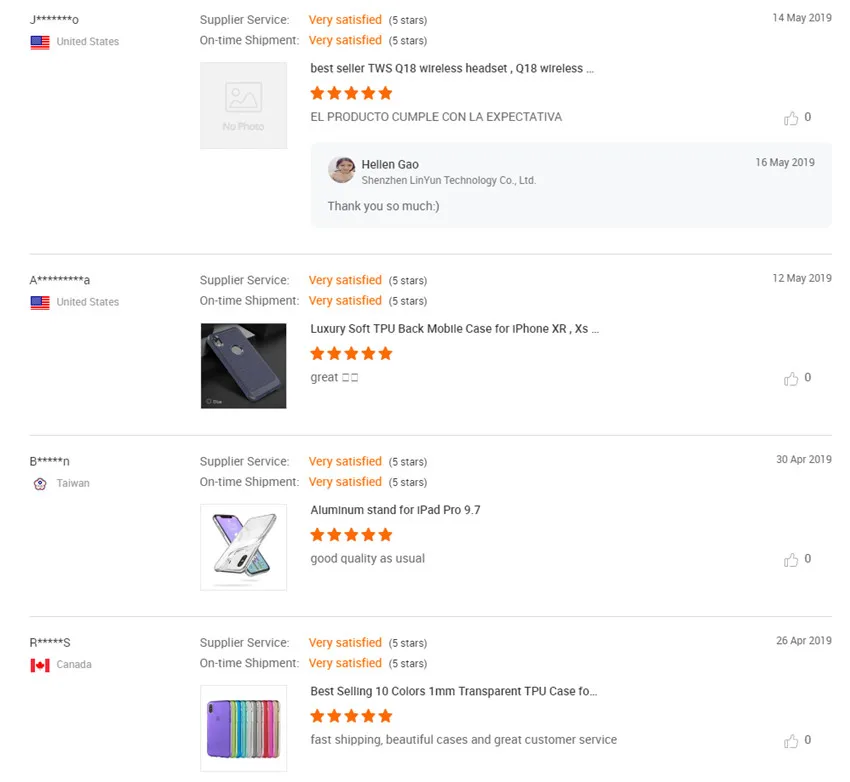Screen dimensions: 850x782
Task: Click the star rating above 'good quality as usual'
Action: pyautogui.click(x=351, y=535)
